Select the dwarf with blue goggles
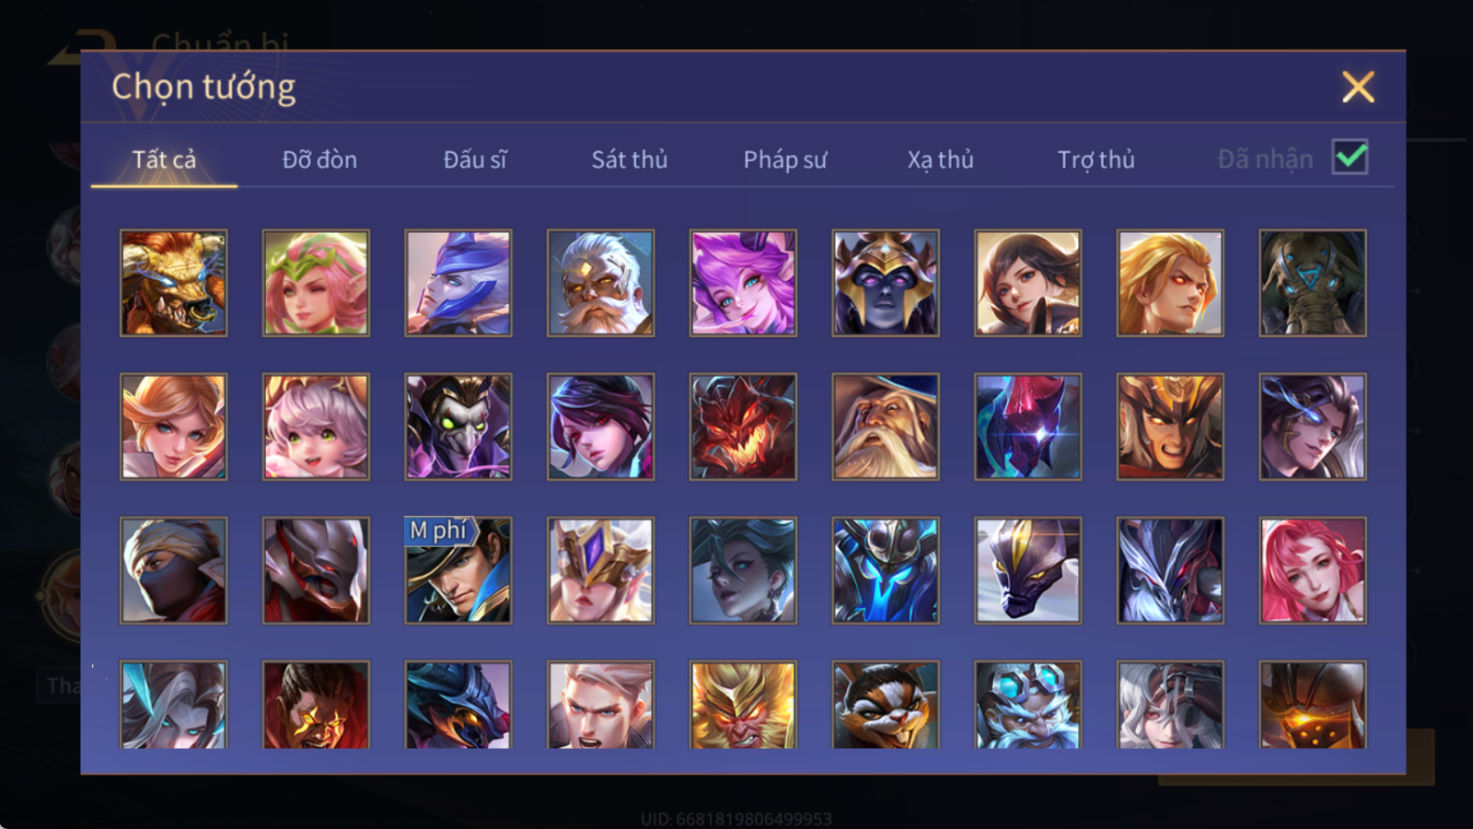Image resolution: width=1473 pixels, height=829 pixels. [x=1028, y=705]
